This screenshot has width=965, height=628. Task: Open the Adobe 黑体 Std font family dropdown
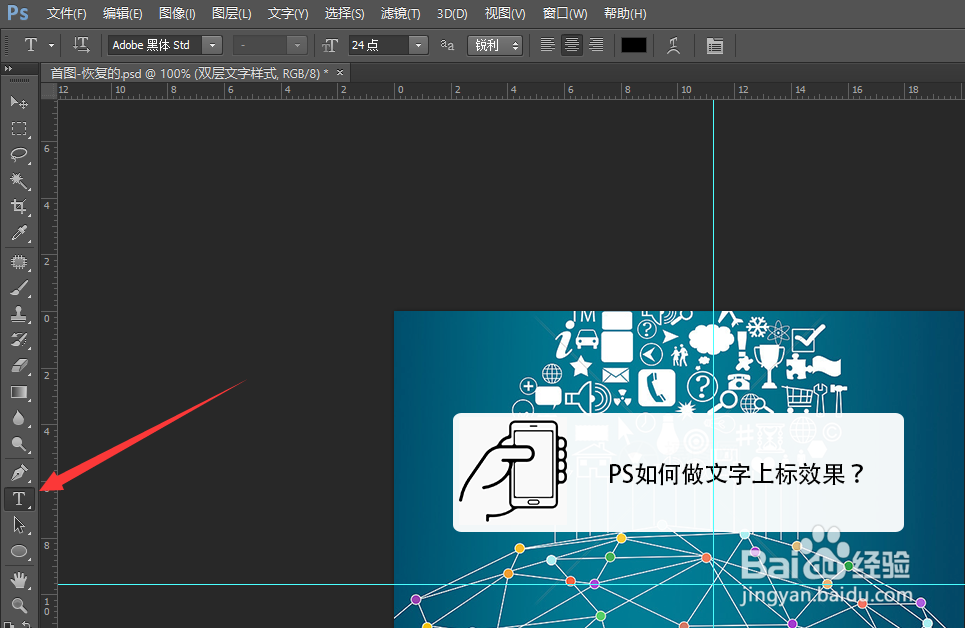[x=211, y=45]
